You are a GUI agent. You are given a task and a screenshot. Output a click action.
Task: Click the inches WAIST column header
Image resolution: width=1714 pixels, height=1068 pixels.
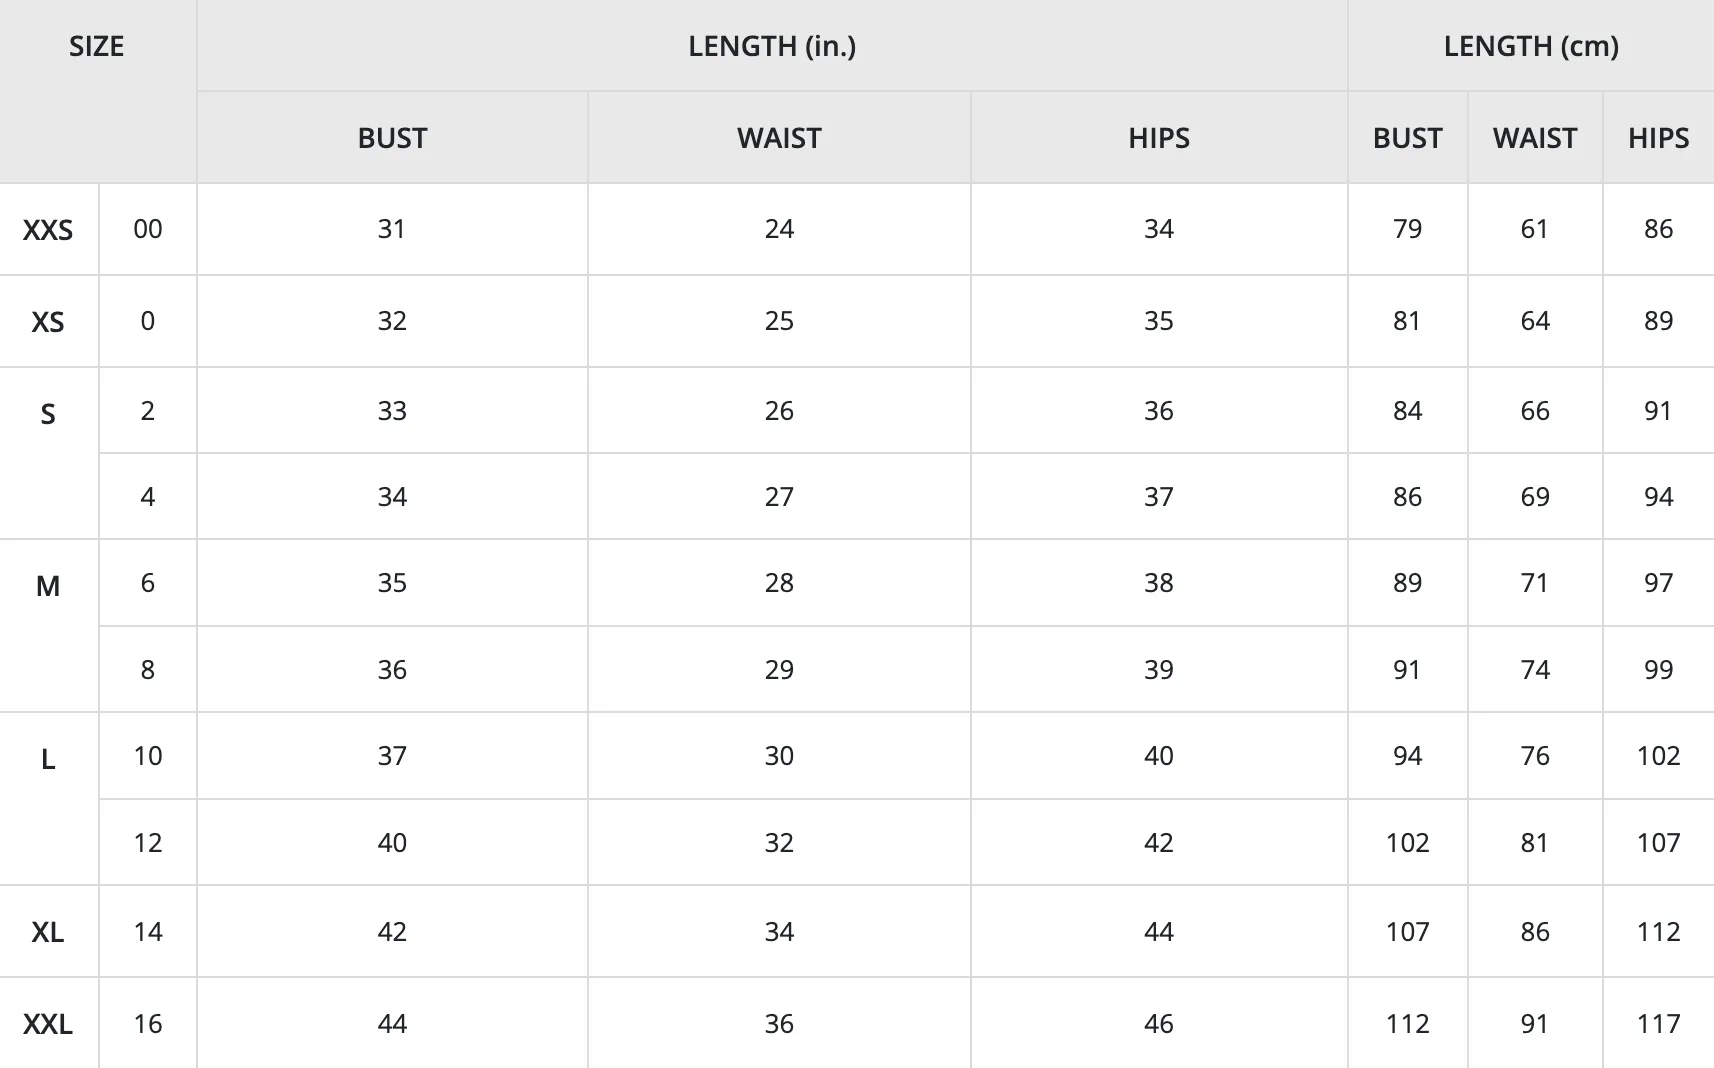[x=779, y=138]
